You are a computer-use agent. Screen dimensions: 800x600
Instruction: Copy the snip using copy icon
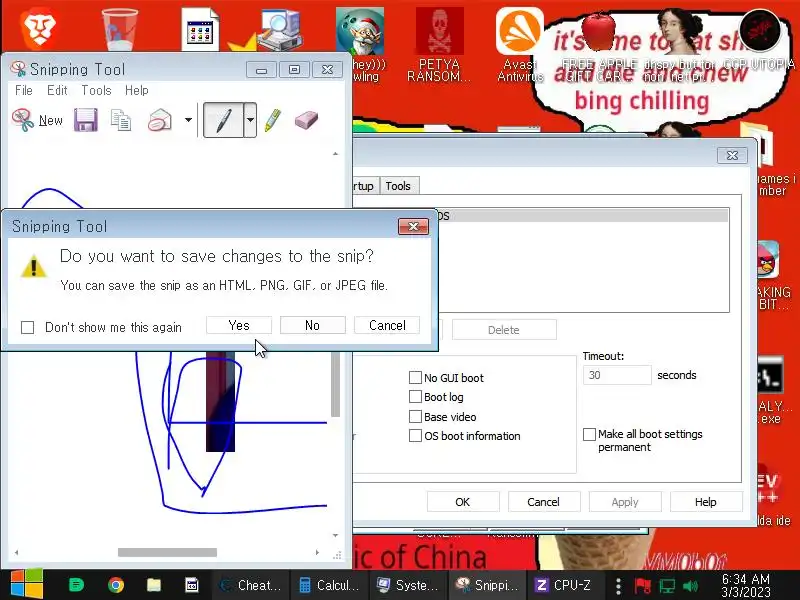[x=121, y=120]
